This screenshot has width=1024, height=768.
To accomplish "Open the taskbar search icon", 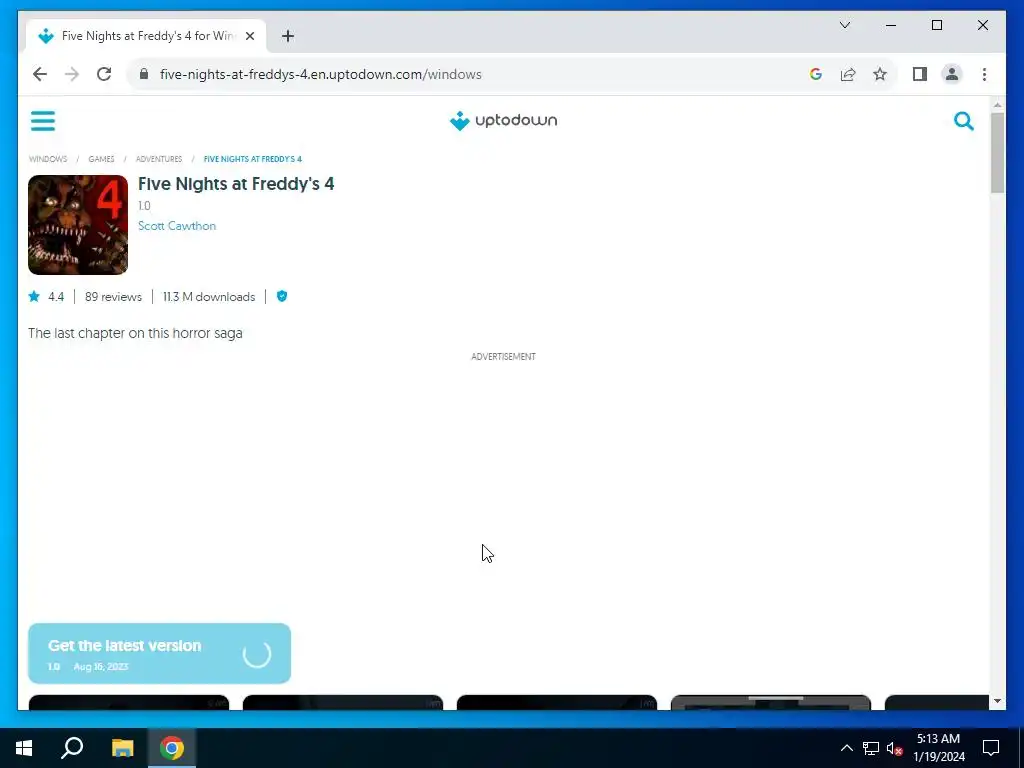I will coord(72,748).
